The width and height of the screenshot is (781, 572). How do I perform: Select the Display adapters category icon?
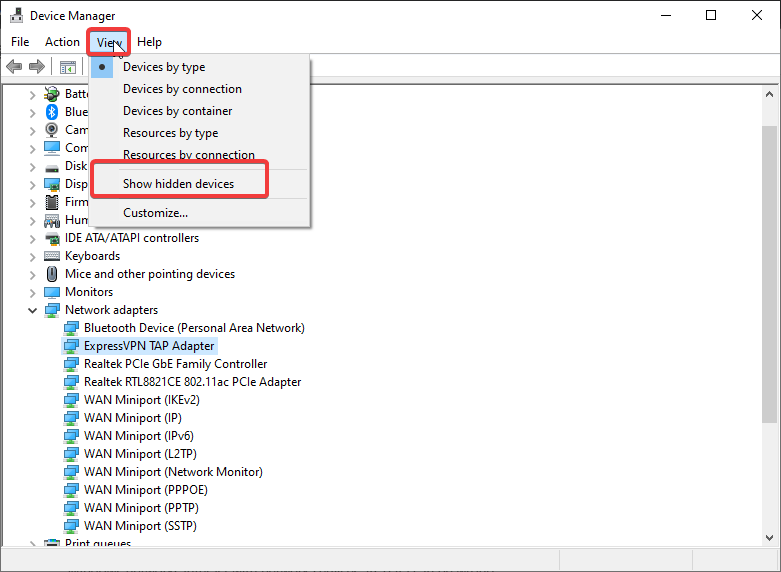(52, 184)
